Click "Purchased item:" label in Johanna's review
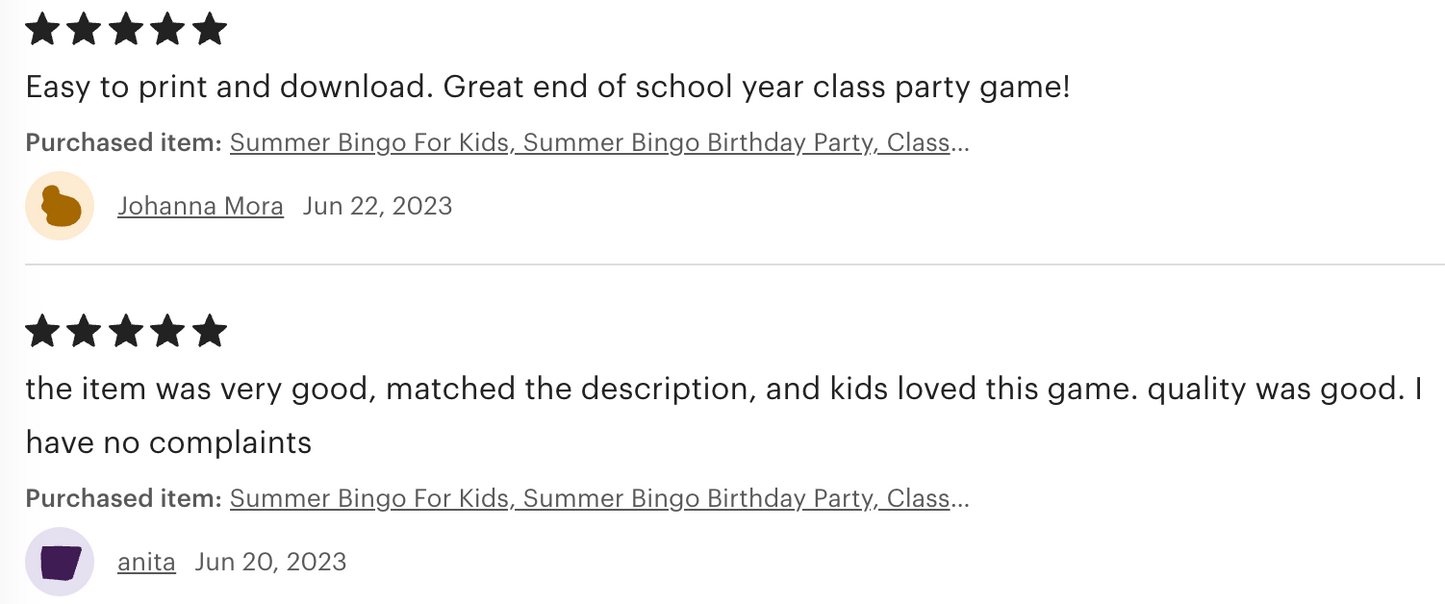This screenshot has width=1445, height=604. click(123, 143)
